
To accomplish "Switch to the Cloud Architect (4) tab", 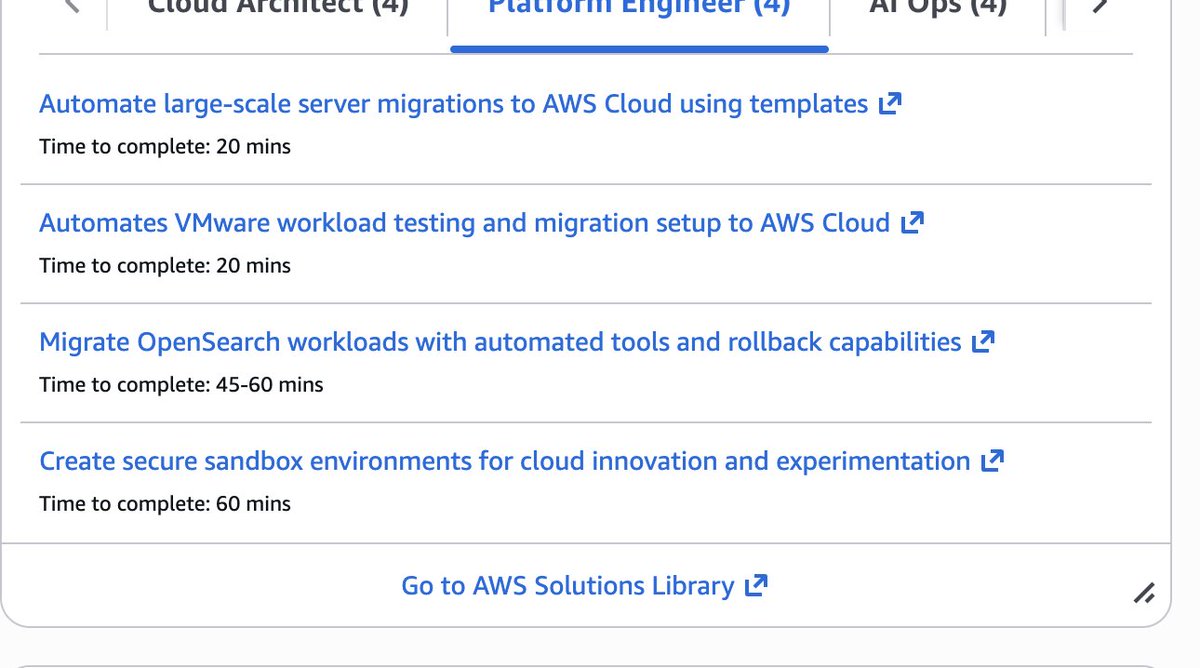I will pos(278,8).
